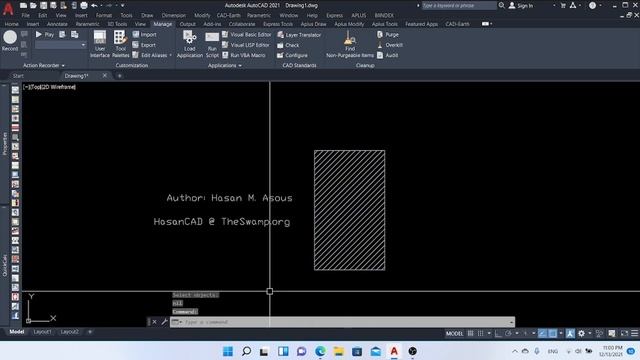Open File Explorer from the Windows taskbar
640x360 pixels.
tap(338, 351)
